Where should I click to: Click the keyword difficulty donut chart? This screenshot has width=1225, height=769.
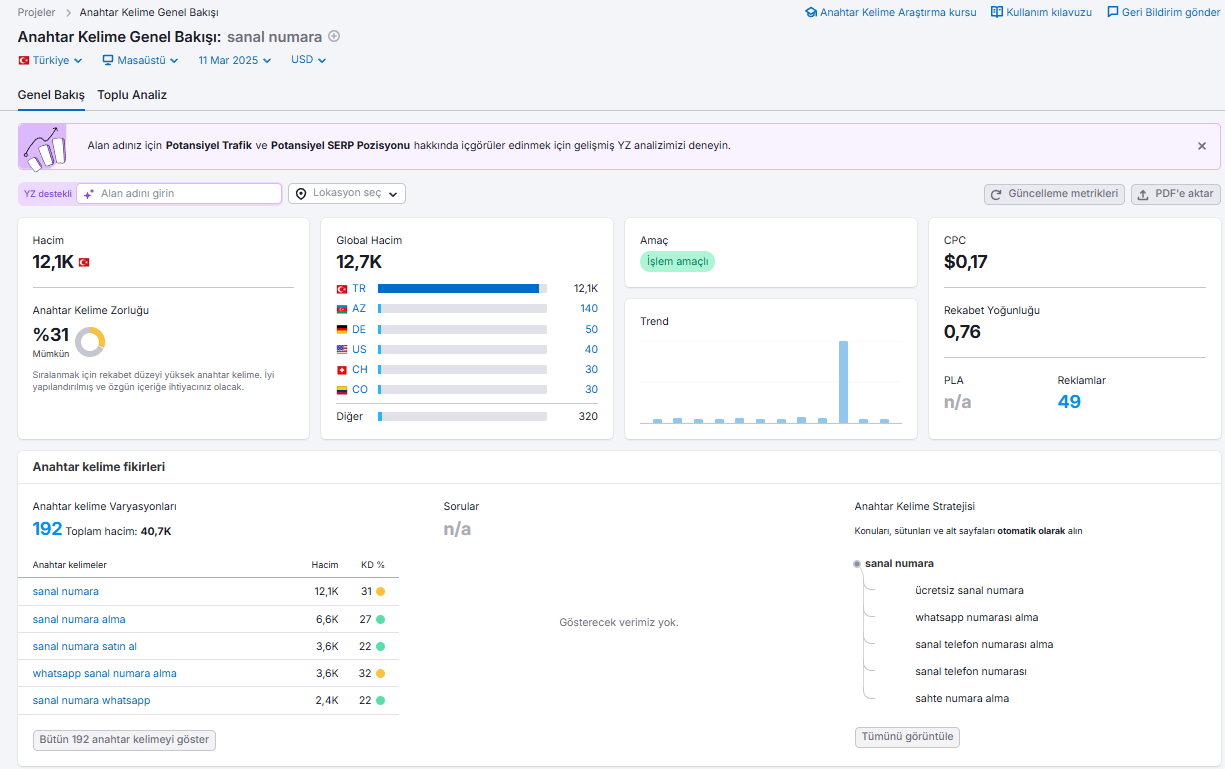(90, 341)
